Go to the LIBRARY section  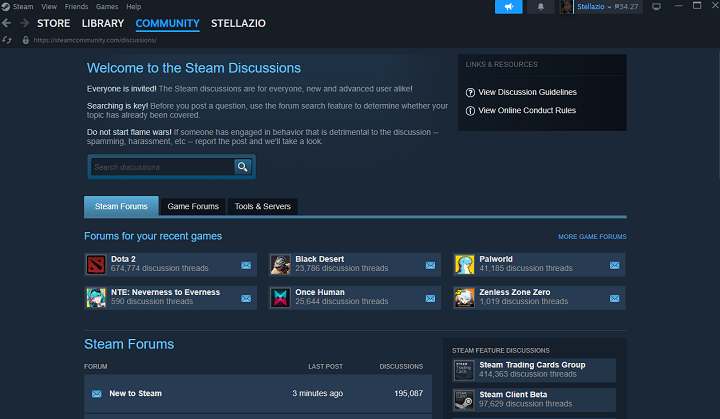tap(103, 23)
